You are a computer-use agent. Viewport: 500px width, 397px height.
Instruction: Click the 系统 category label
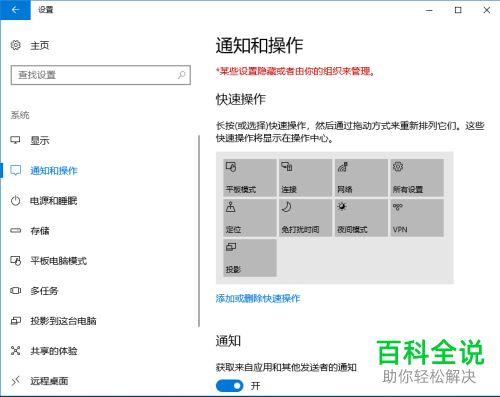(x=20, y=115)
